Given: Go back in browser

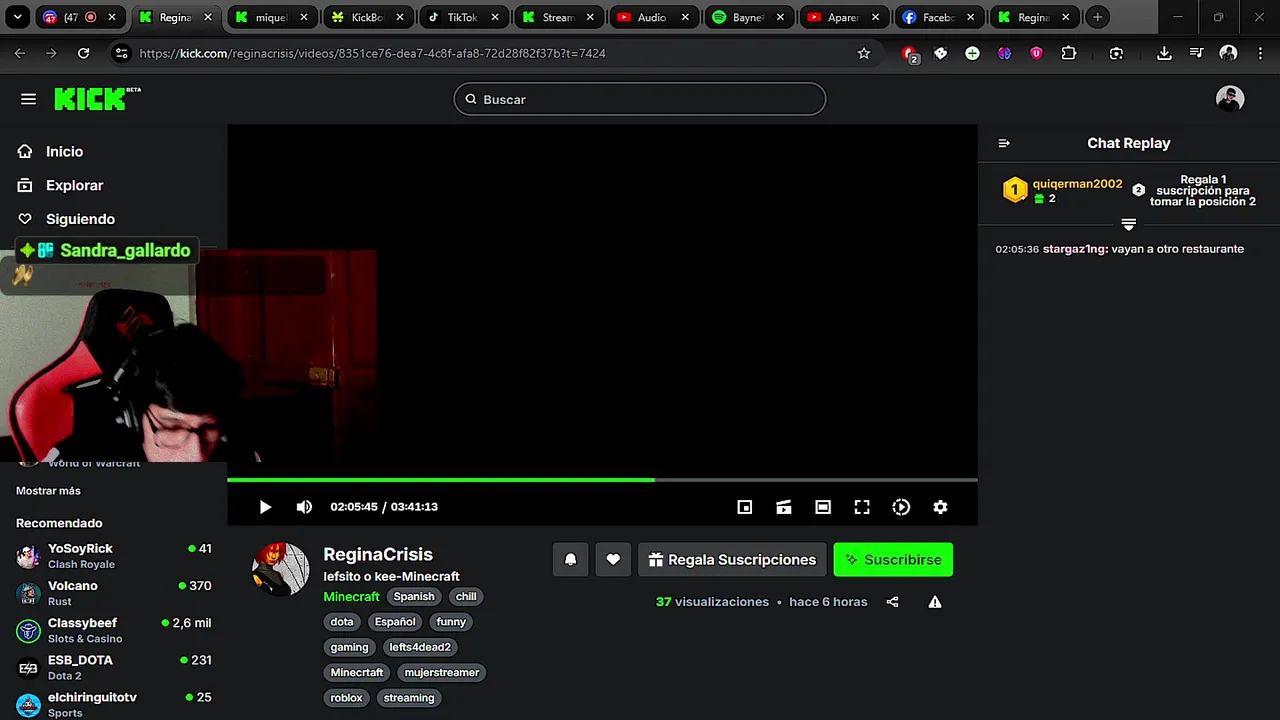Looking at the screenshot, I should coord(20,53).
